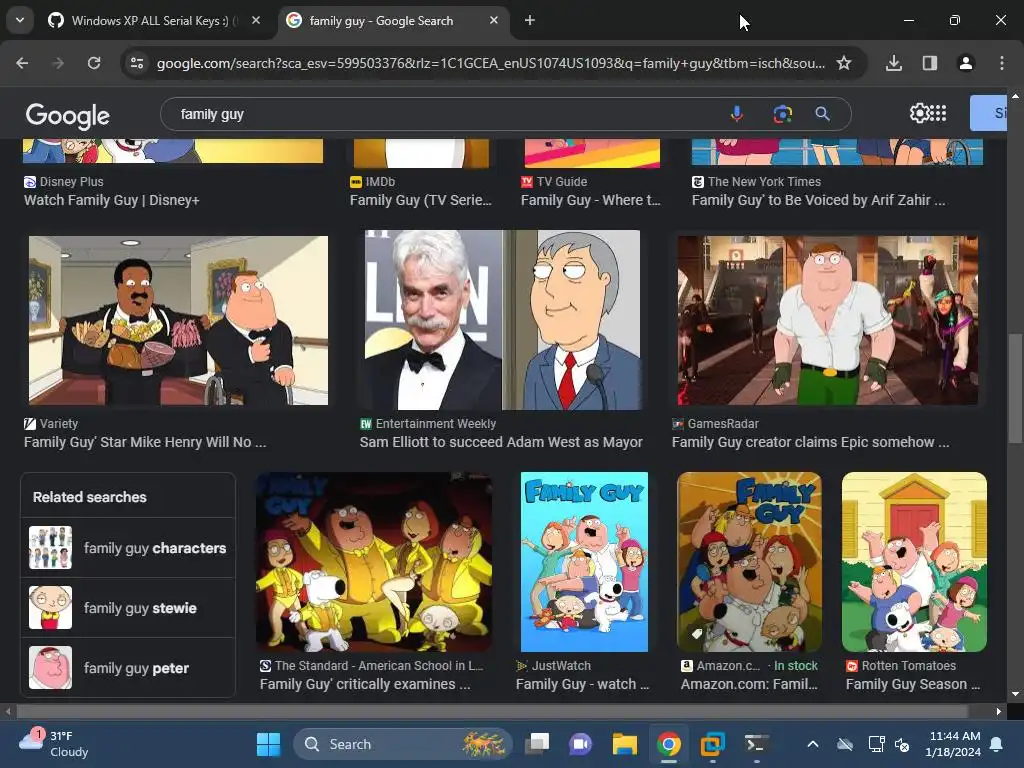Image resolution: width=1024 pixels, height=768 pixels.
Task: Focus the browser address bar URL
Action: (490, 63)
